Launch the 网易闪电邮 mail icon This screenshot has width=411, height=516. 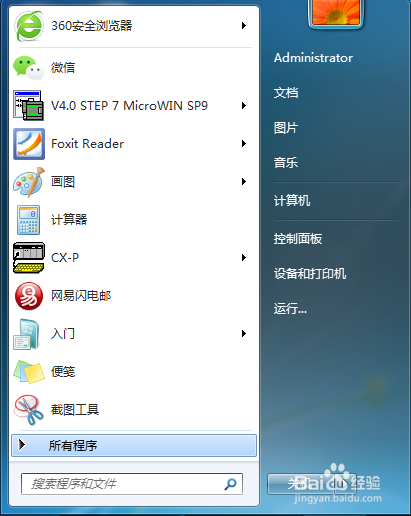(29, 296)
